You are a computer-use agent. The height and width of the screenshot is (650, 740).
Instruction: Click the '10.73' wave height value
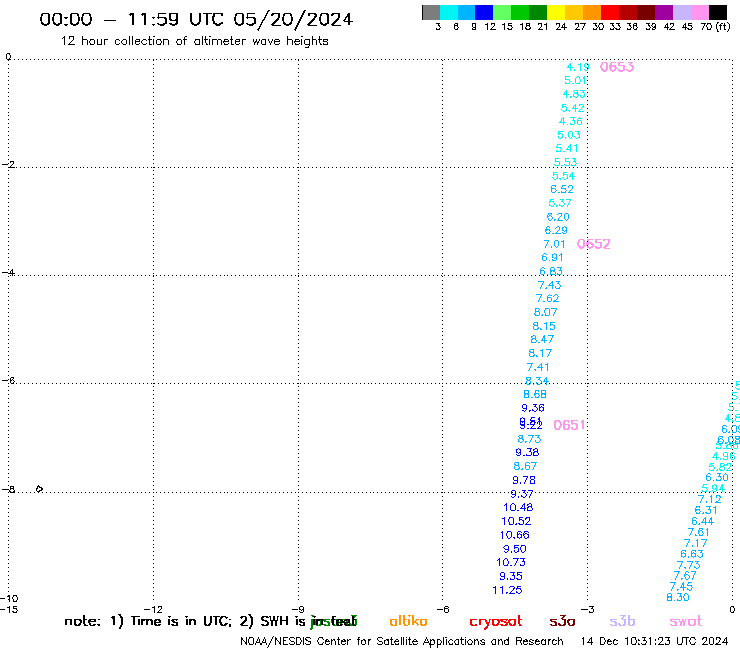pyautogui.click(x=511, y=562)
